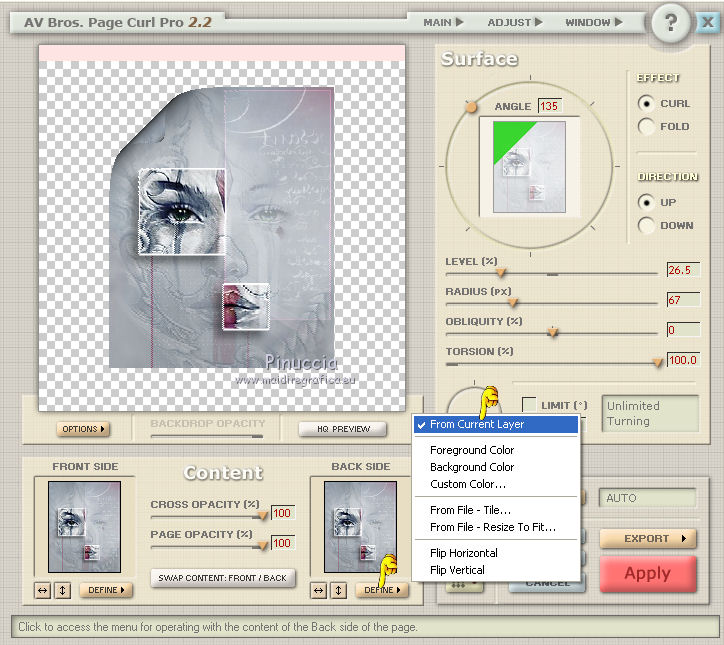Select Flip Horizontal in the menu
This screenshot has height=645, width=724.
pyautogui.click(x=496, y=553)
